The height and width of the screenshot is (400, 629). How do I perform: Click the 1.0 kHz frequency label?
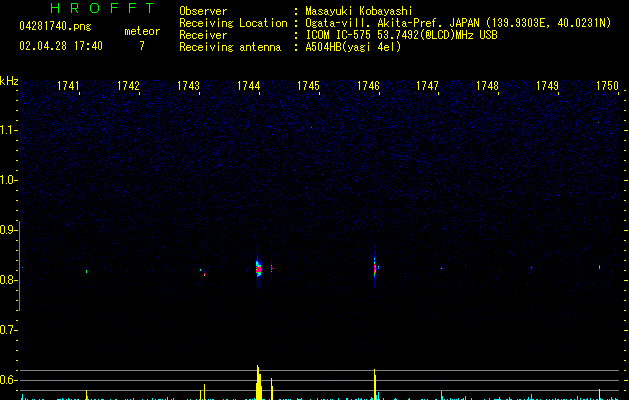pos(8,180)
